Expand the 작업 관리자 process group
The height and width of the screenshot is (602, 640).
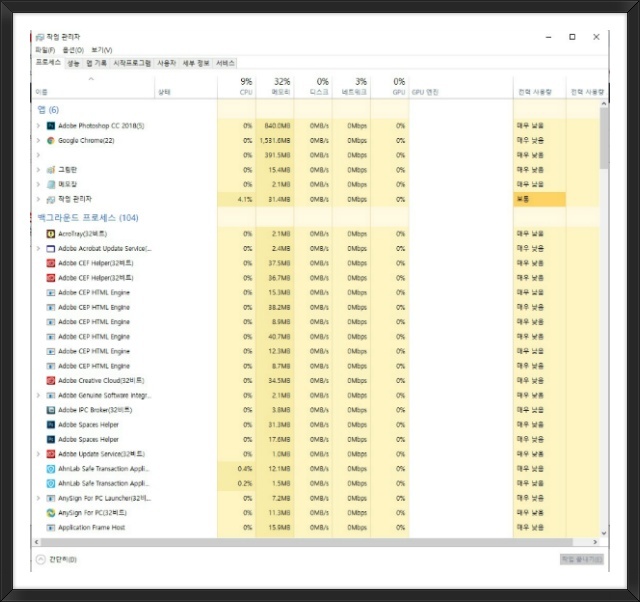point(38,199)
